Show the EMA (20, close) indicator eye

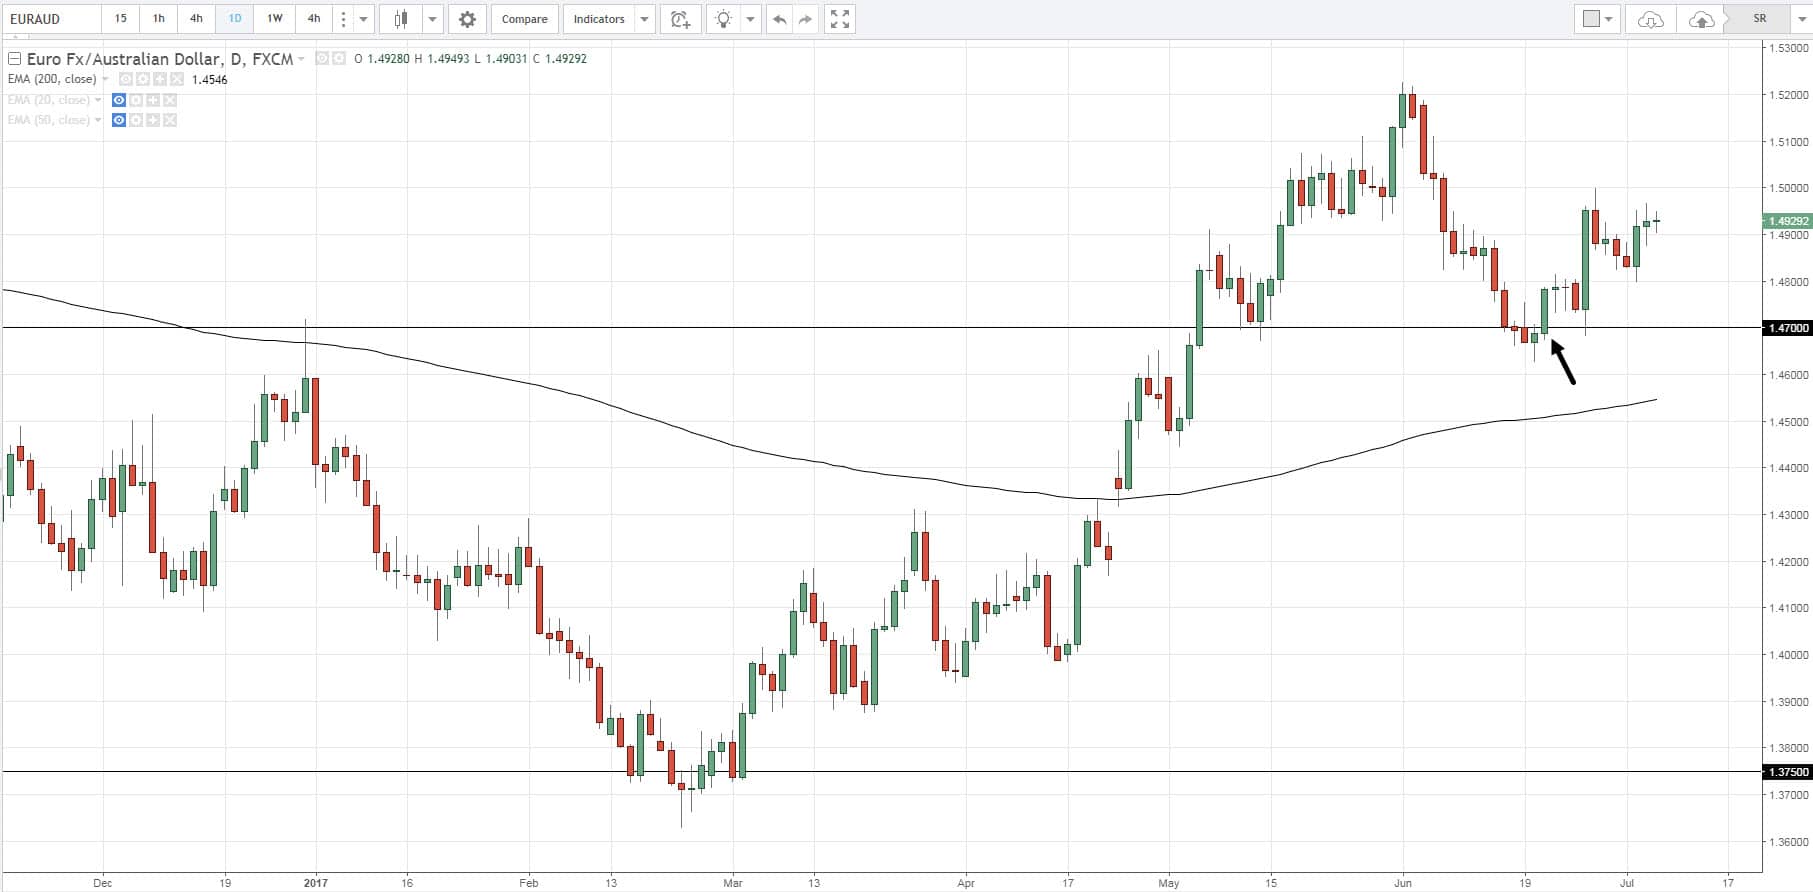(x=119, y=100)
